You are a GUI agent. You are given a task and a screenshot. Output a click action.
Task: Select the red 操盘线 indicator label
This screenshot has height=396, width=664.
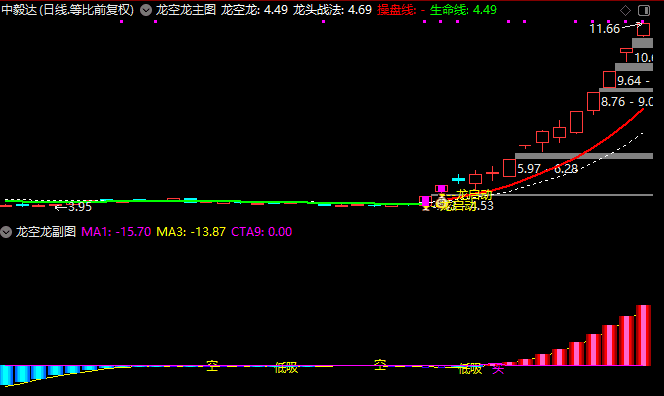[401, 10]
